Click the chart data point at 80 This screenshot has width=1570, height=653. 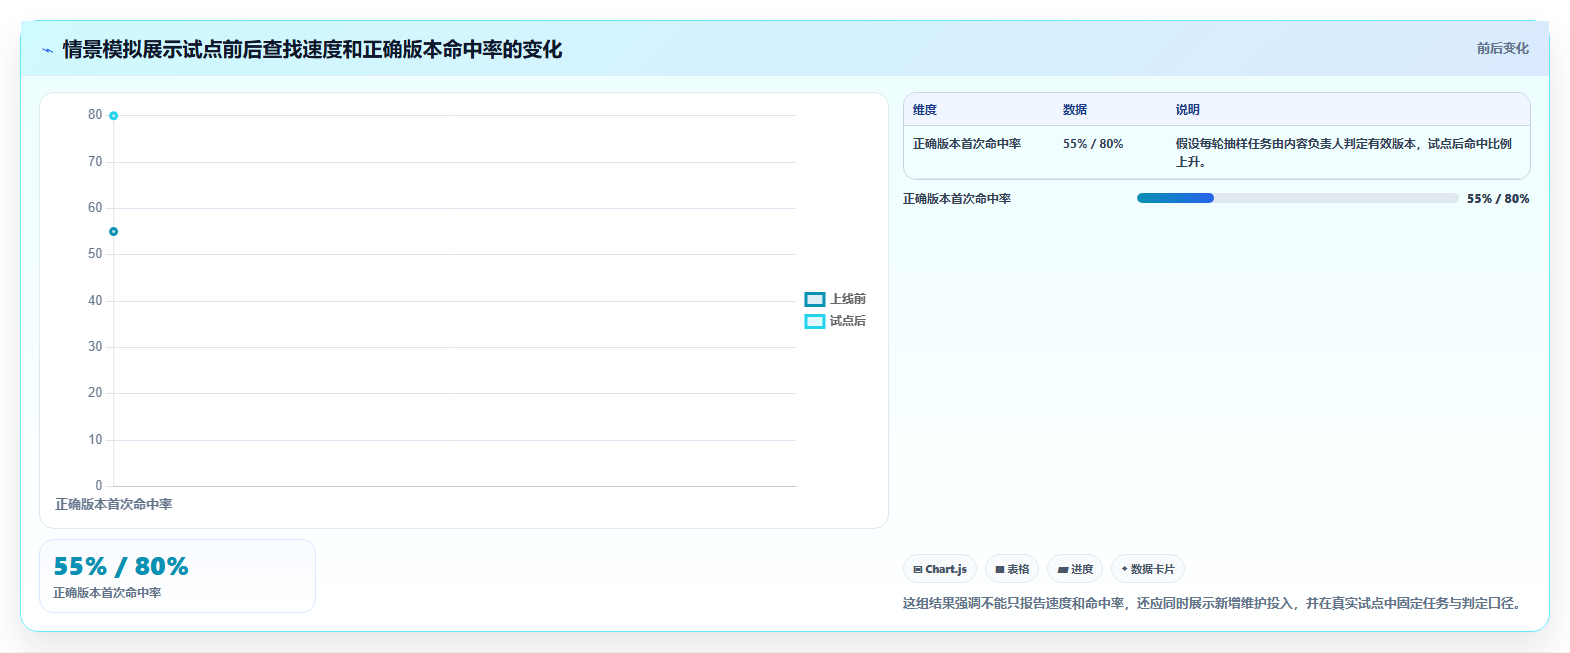(x=114, y=116)
